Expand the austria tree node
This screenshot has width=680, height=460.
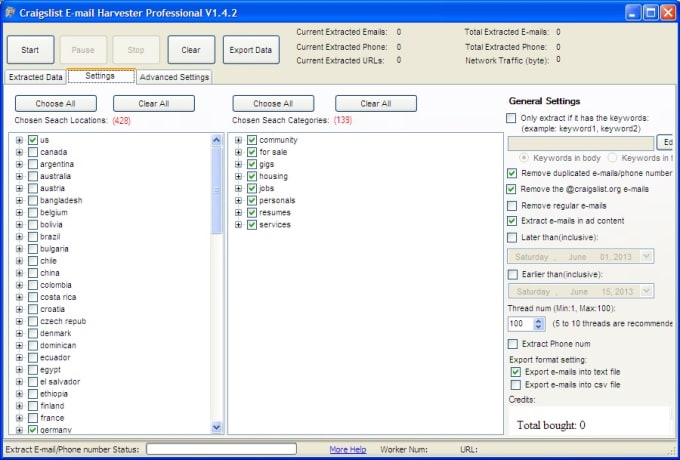point(19,189)
